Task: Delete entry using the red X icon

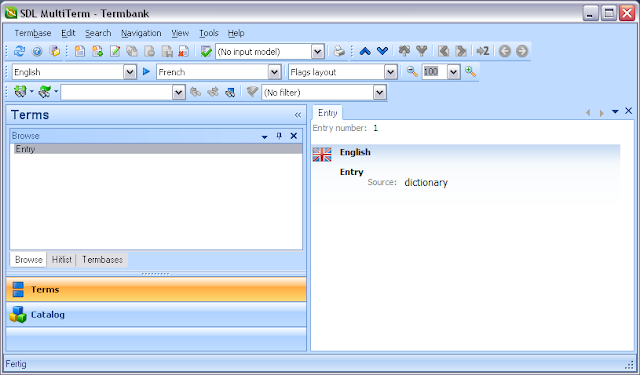Action: click(x=184, y=51)
